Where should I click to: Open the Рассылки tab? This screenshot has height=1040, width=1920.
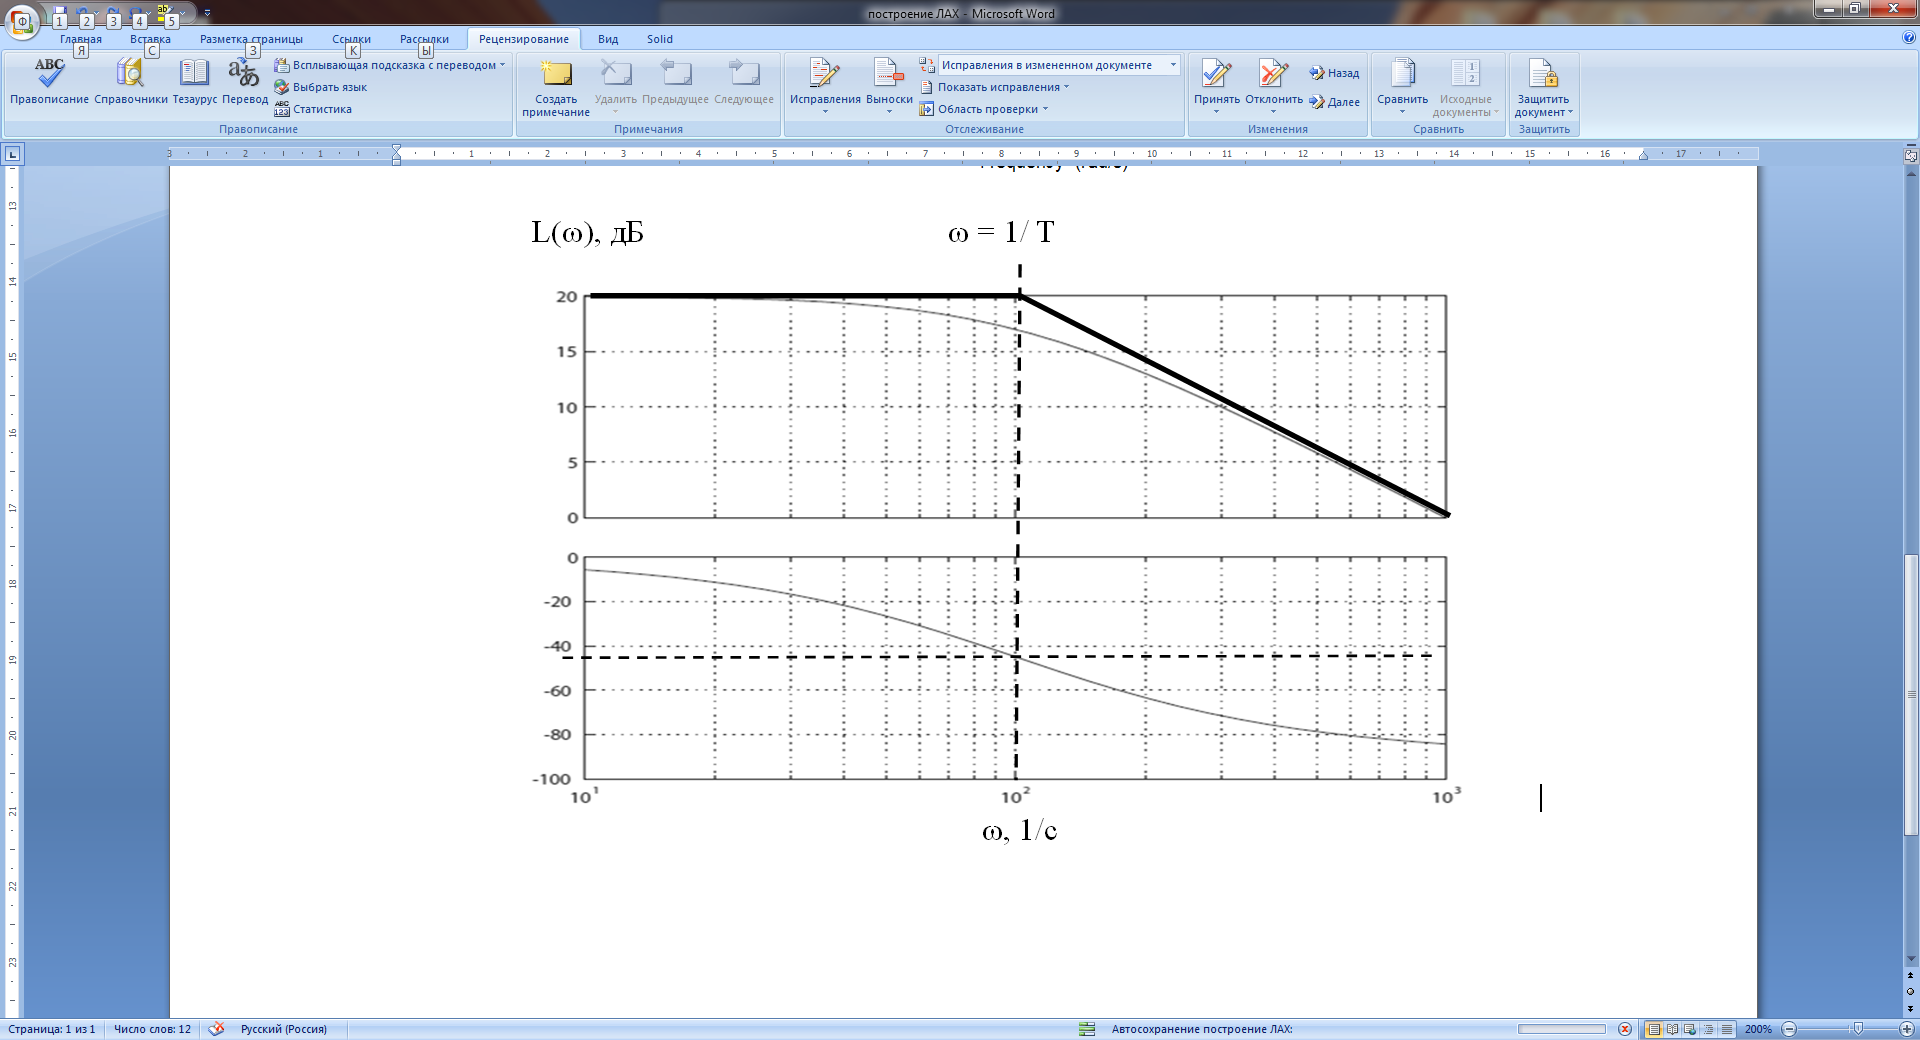(424, 39)
